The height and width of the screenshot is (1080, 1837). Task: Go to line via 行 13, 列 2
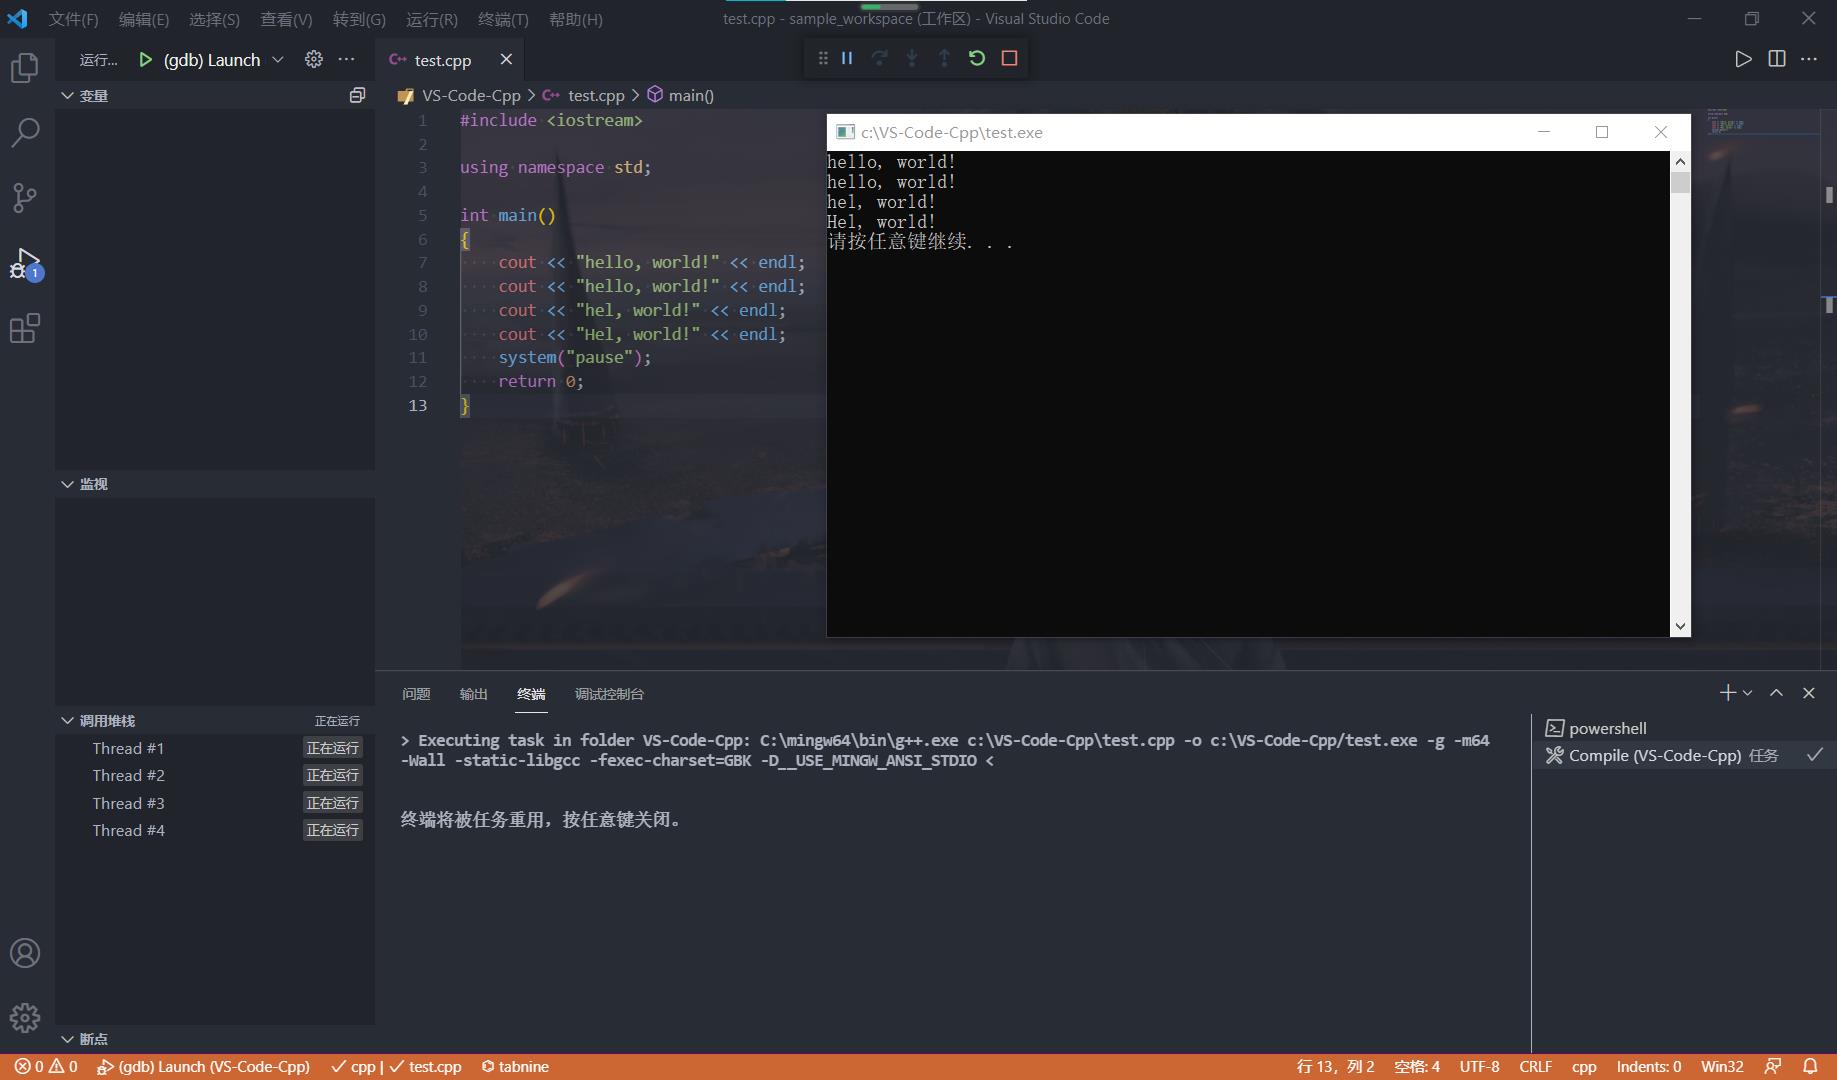1335,1066
